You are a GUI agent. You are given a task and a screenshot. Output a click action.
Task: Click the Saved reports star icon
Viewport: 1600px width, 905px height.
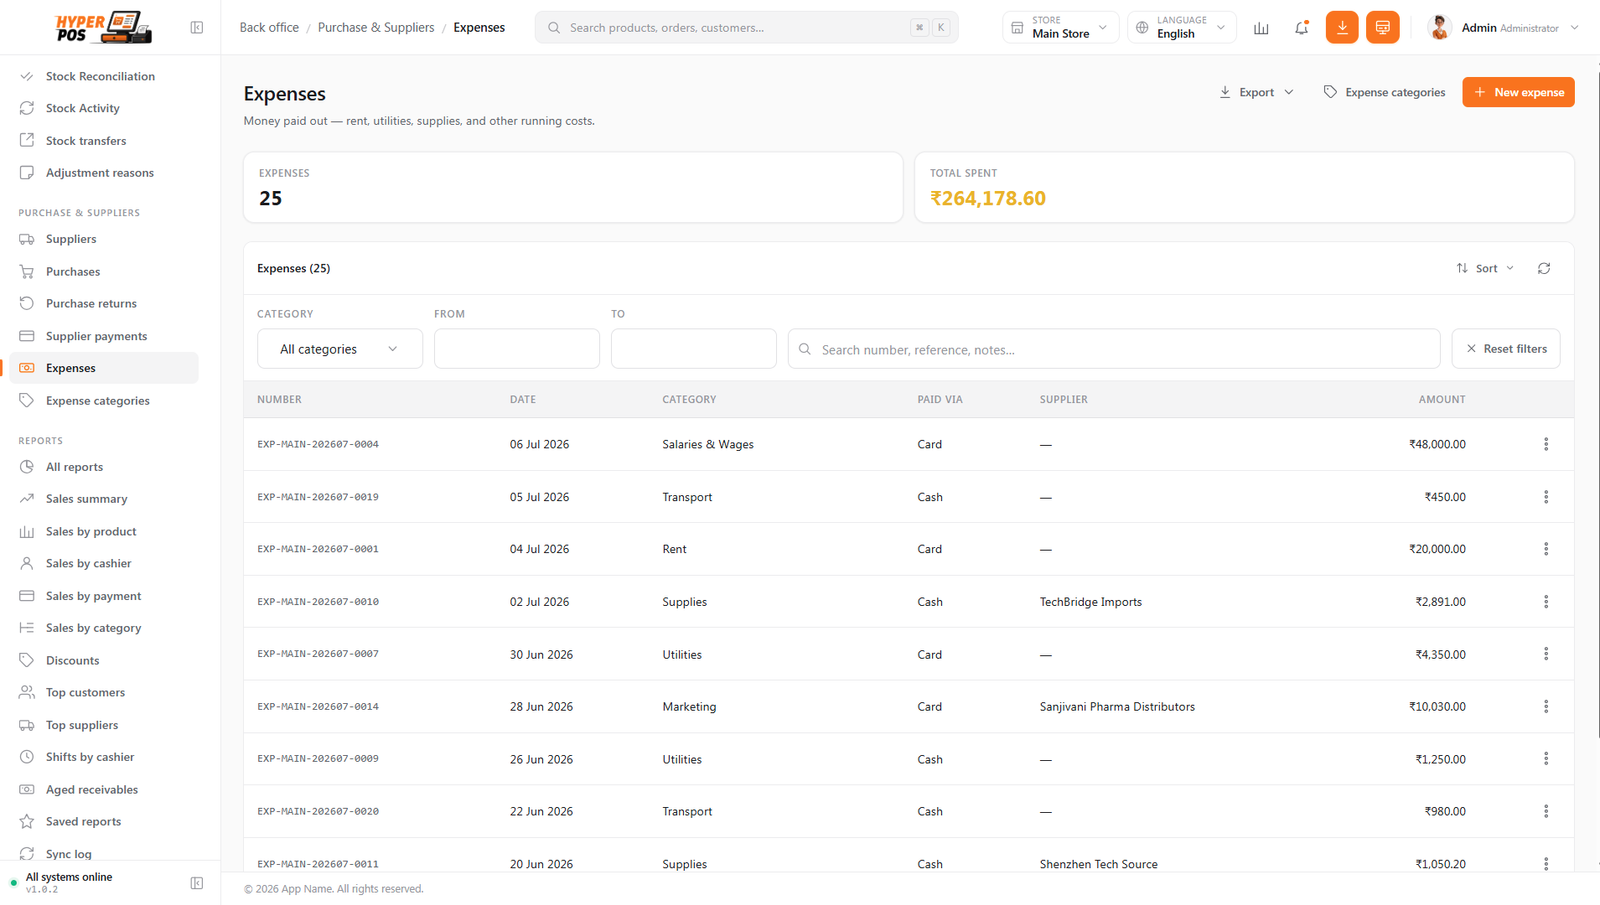[27, 821]
